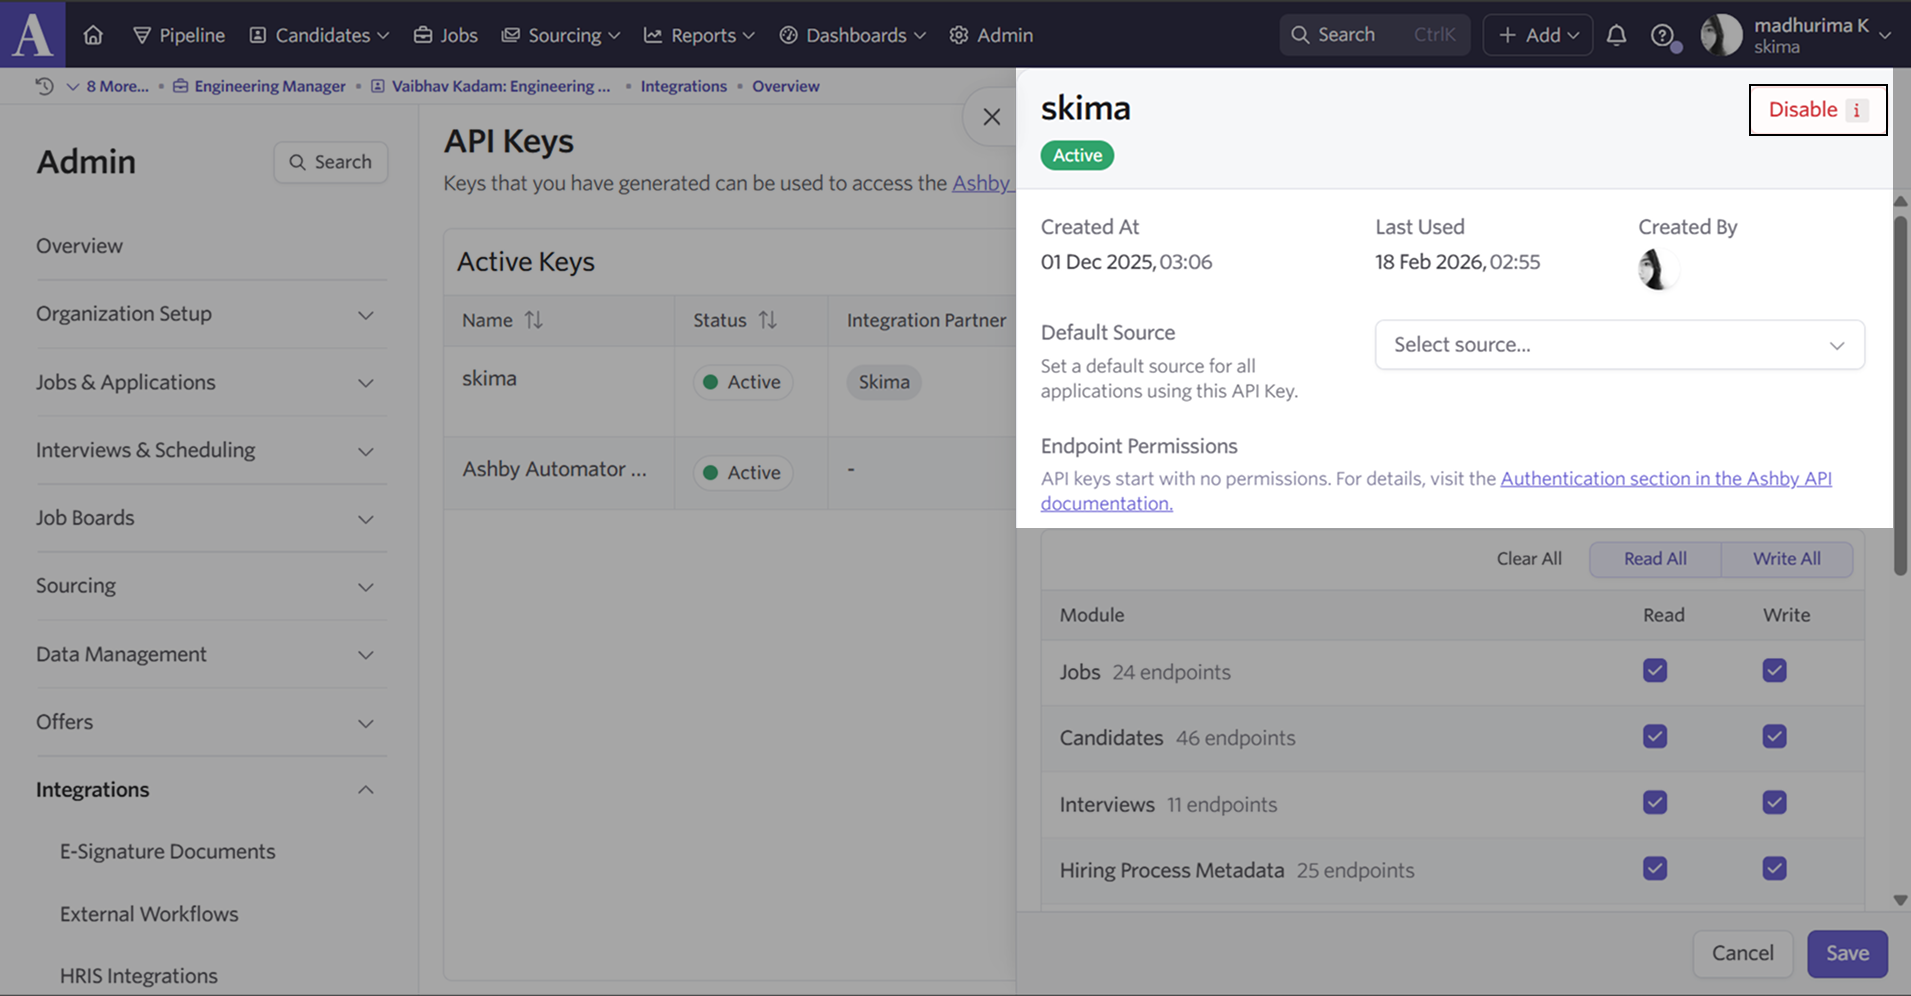Sort Active Keys by Name column
The image size is (1911, 996).
click(x=534, y=320)
